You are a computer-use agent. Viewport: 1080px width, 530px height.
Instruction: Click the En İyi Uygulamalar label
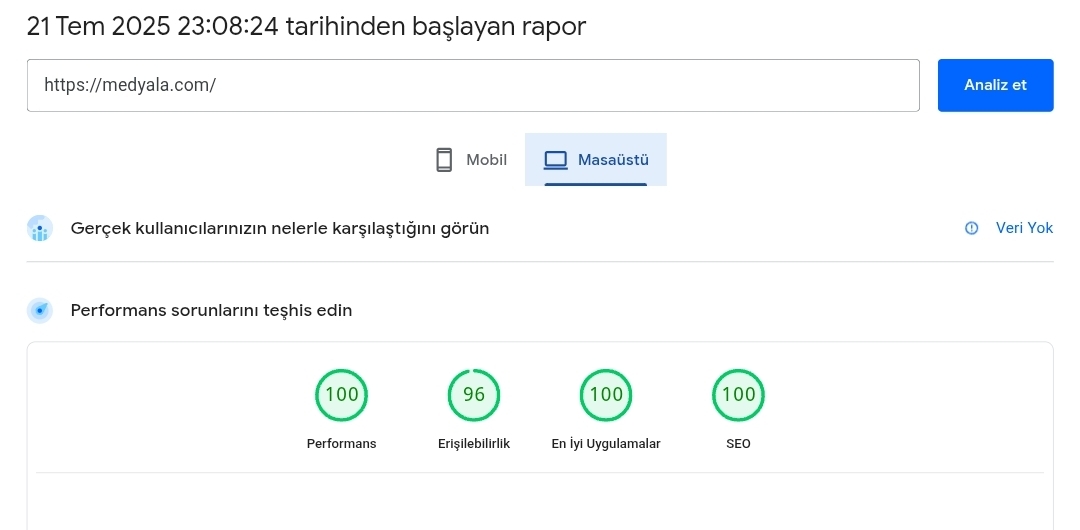point(606,444)
